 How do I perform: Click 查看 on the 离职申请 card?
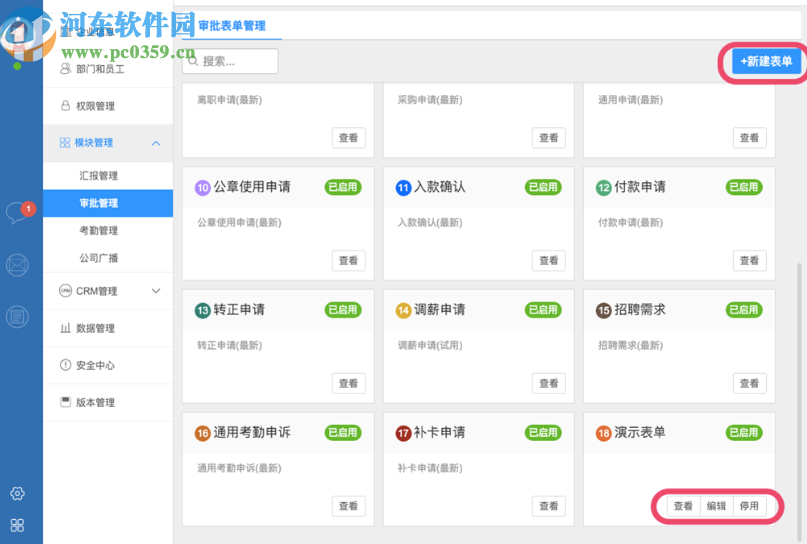(x=348, y=137)
